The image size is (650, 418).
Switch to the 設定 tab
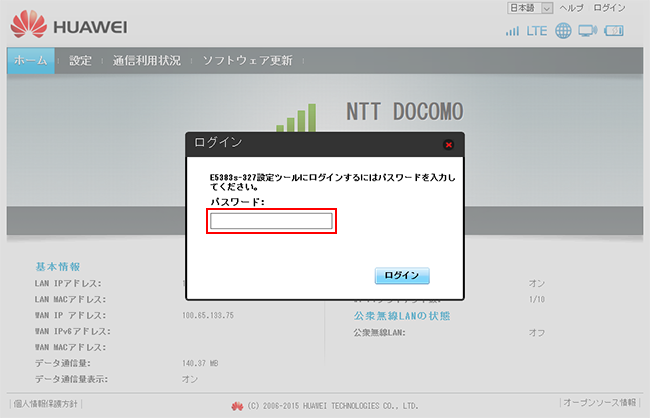pos(80,60)
